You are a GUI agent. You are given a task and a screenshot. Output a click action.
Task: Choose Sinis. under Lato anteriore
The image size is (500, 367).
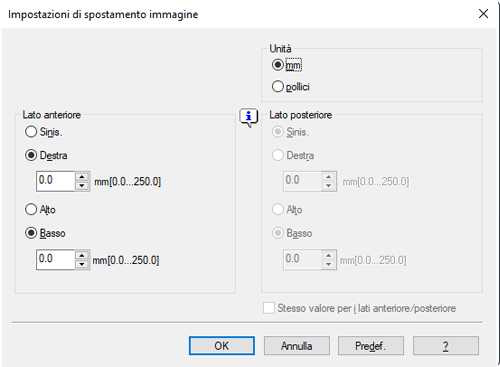pos(31,132)
